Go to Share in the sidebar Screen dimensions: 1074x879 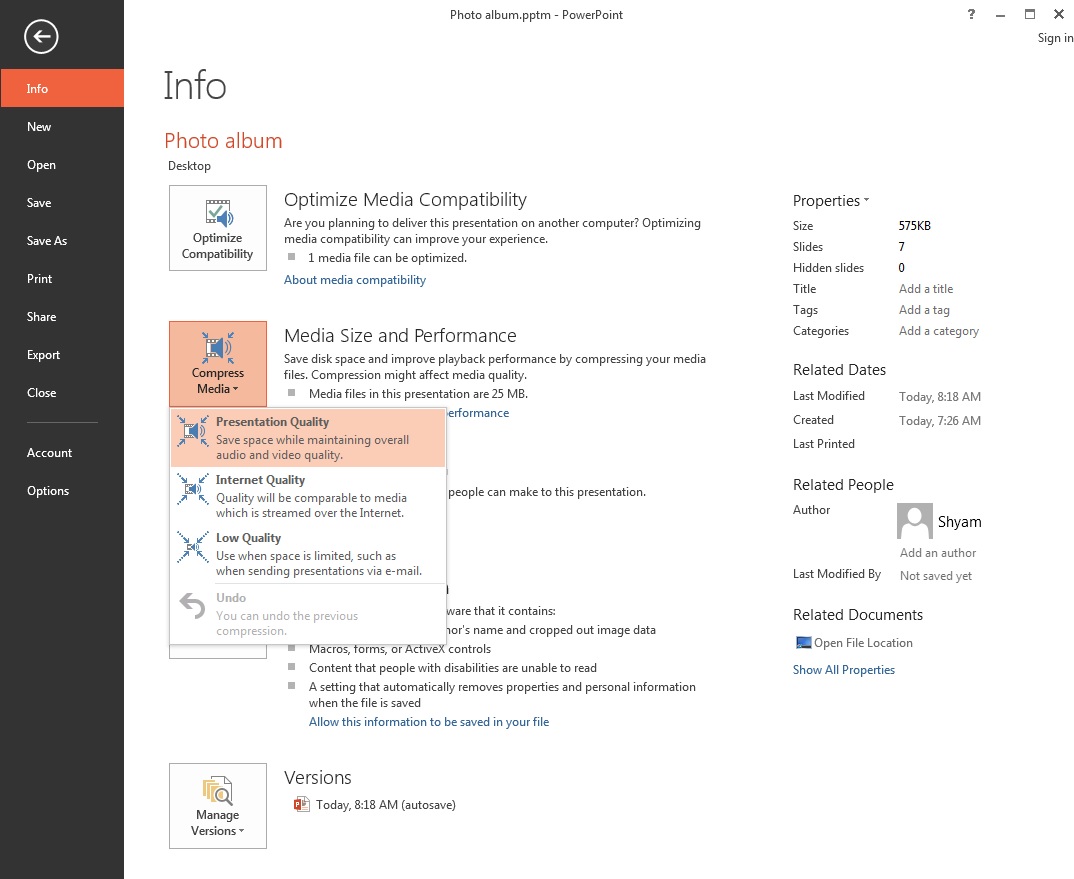tap(62, 317)
